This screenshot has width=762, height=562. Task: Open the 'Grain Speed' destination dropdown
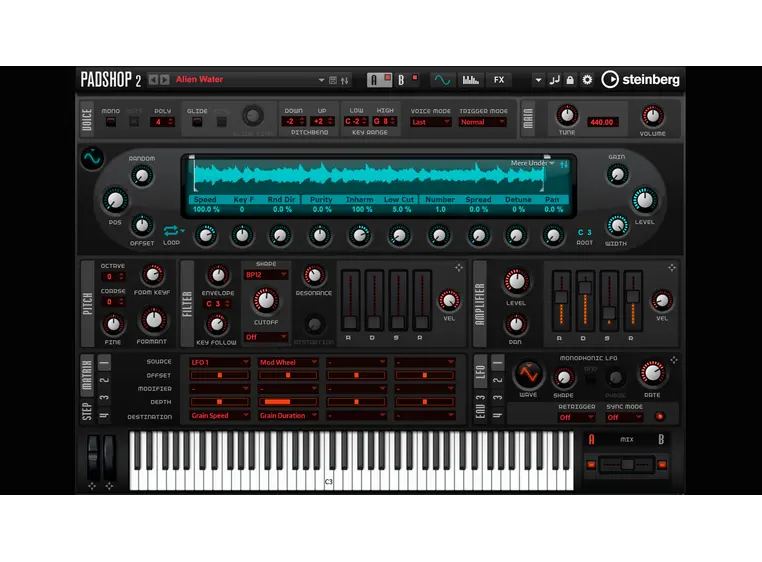click(220, 416)
